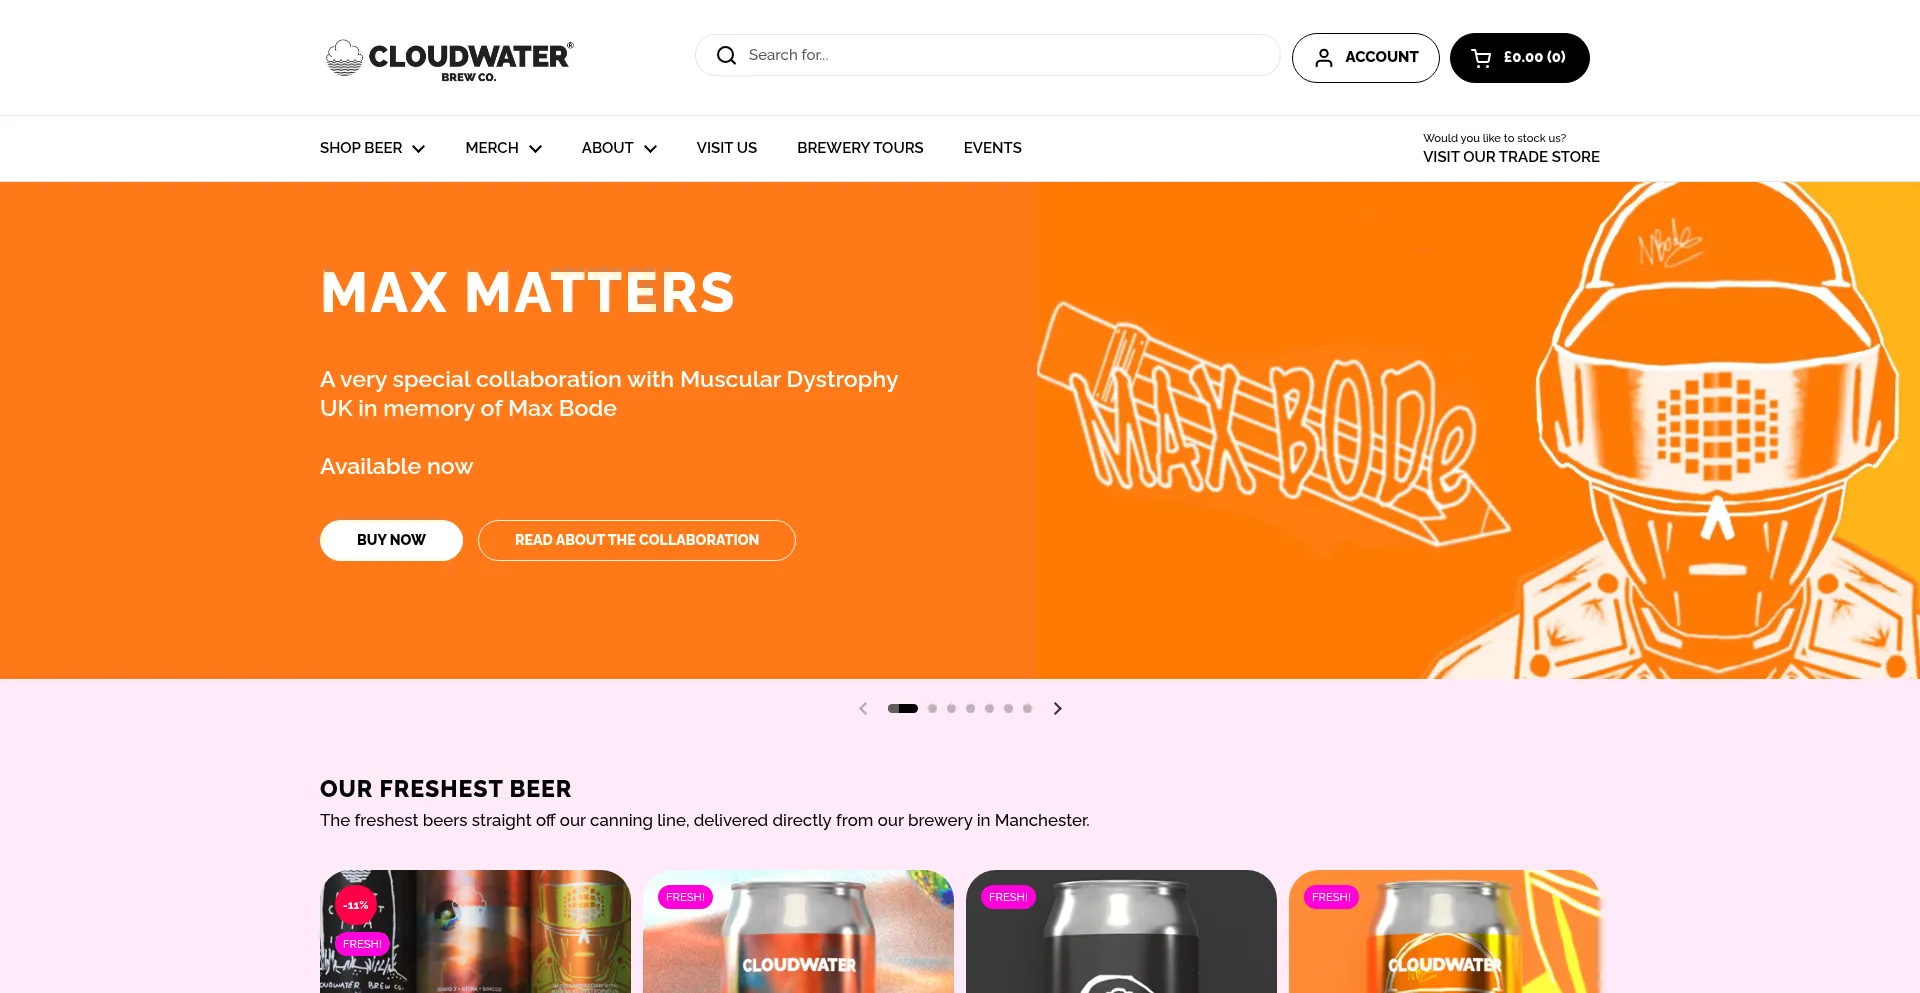The image size is (1920, 993).
Task: Select the fourth carousel dot
Action: click(970, 708)
